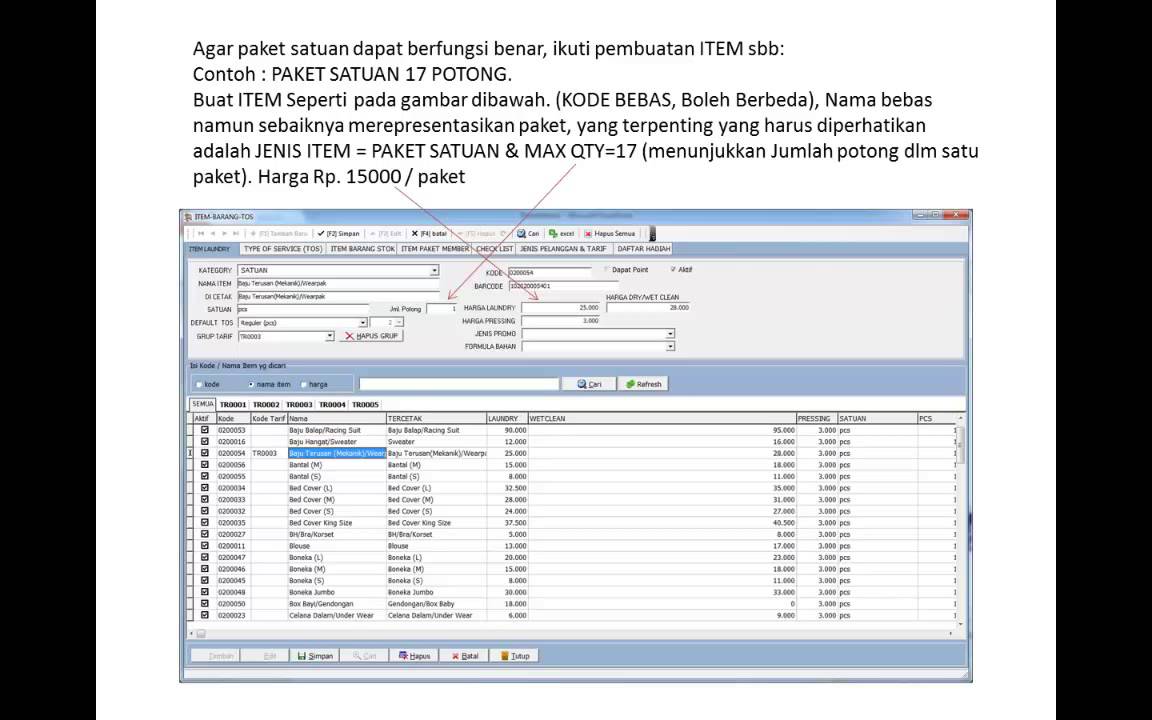Click bottom Tutup button
Image resolution: width=1152 pixels, height=720 pixels.
(515, 656)
